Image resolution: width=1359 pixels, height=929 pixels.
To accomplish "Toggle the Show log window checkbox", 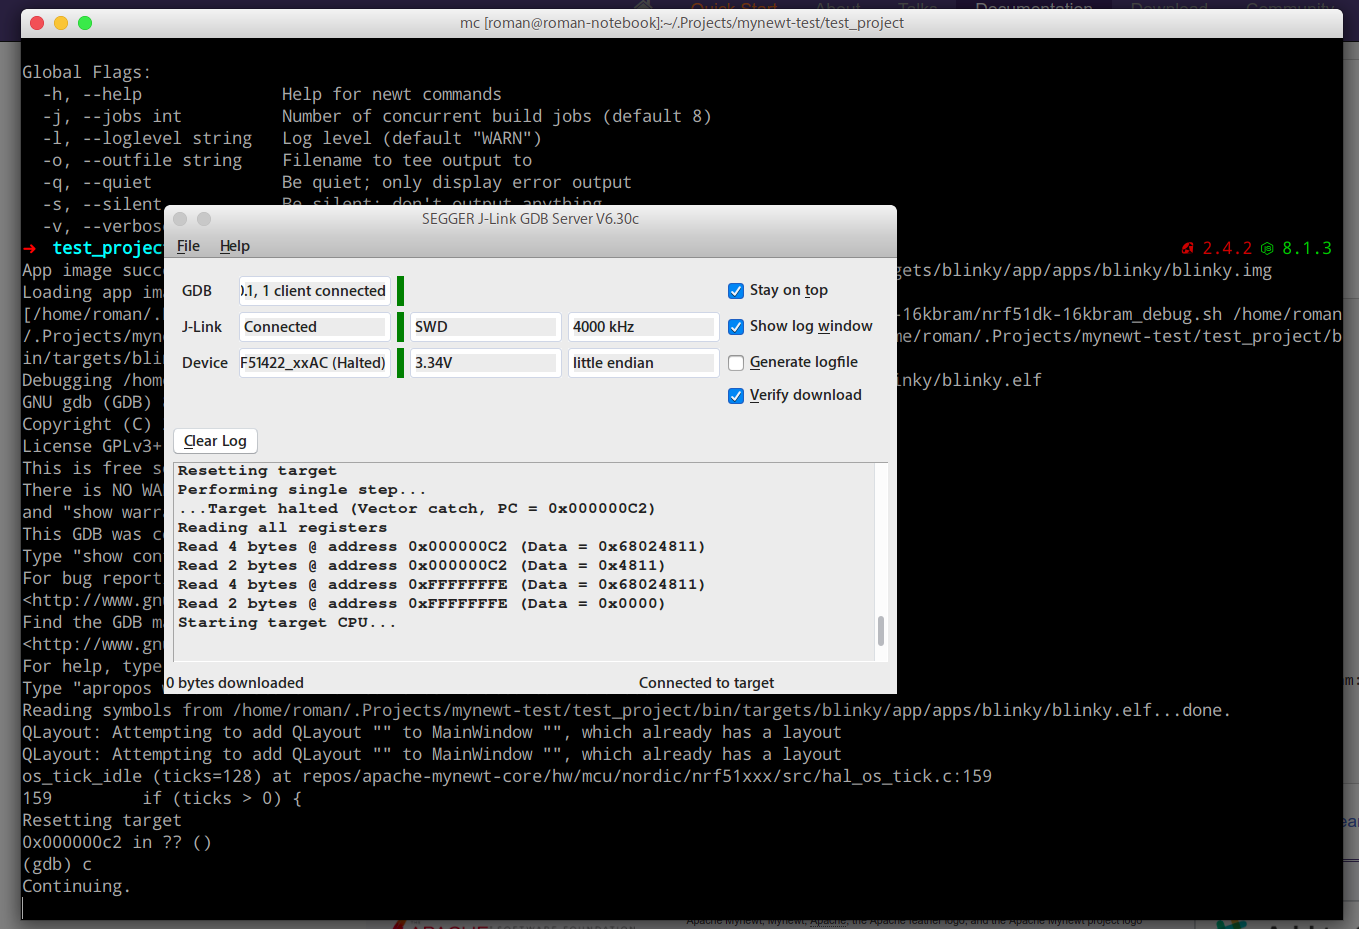I will tap(736, 327).
